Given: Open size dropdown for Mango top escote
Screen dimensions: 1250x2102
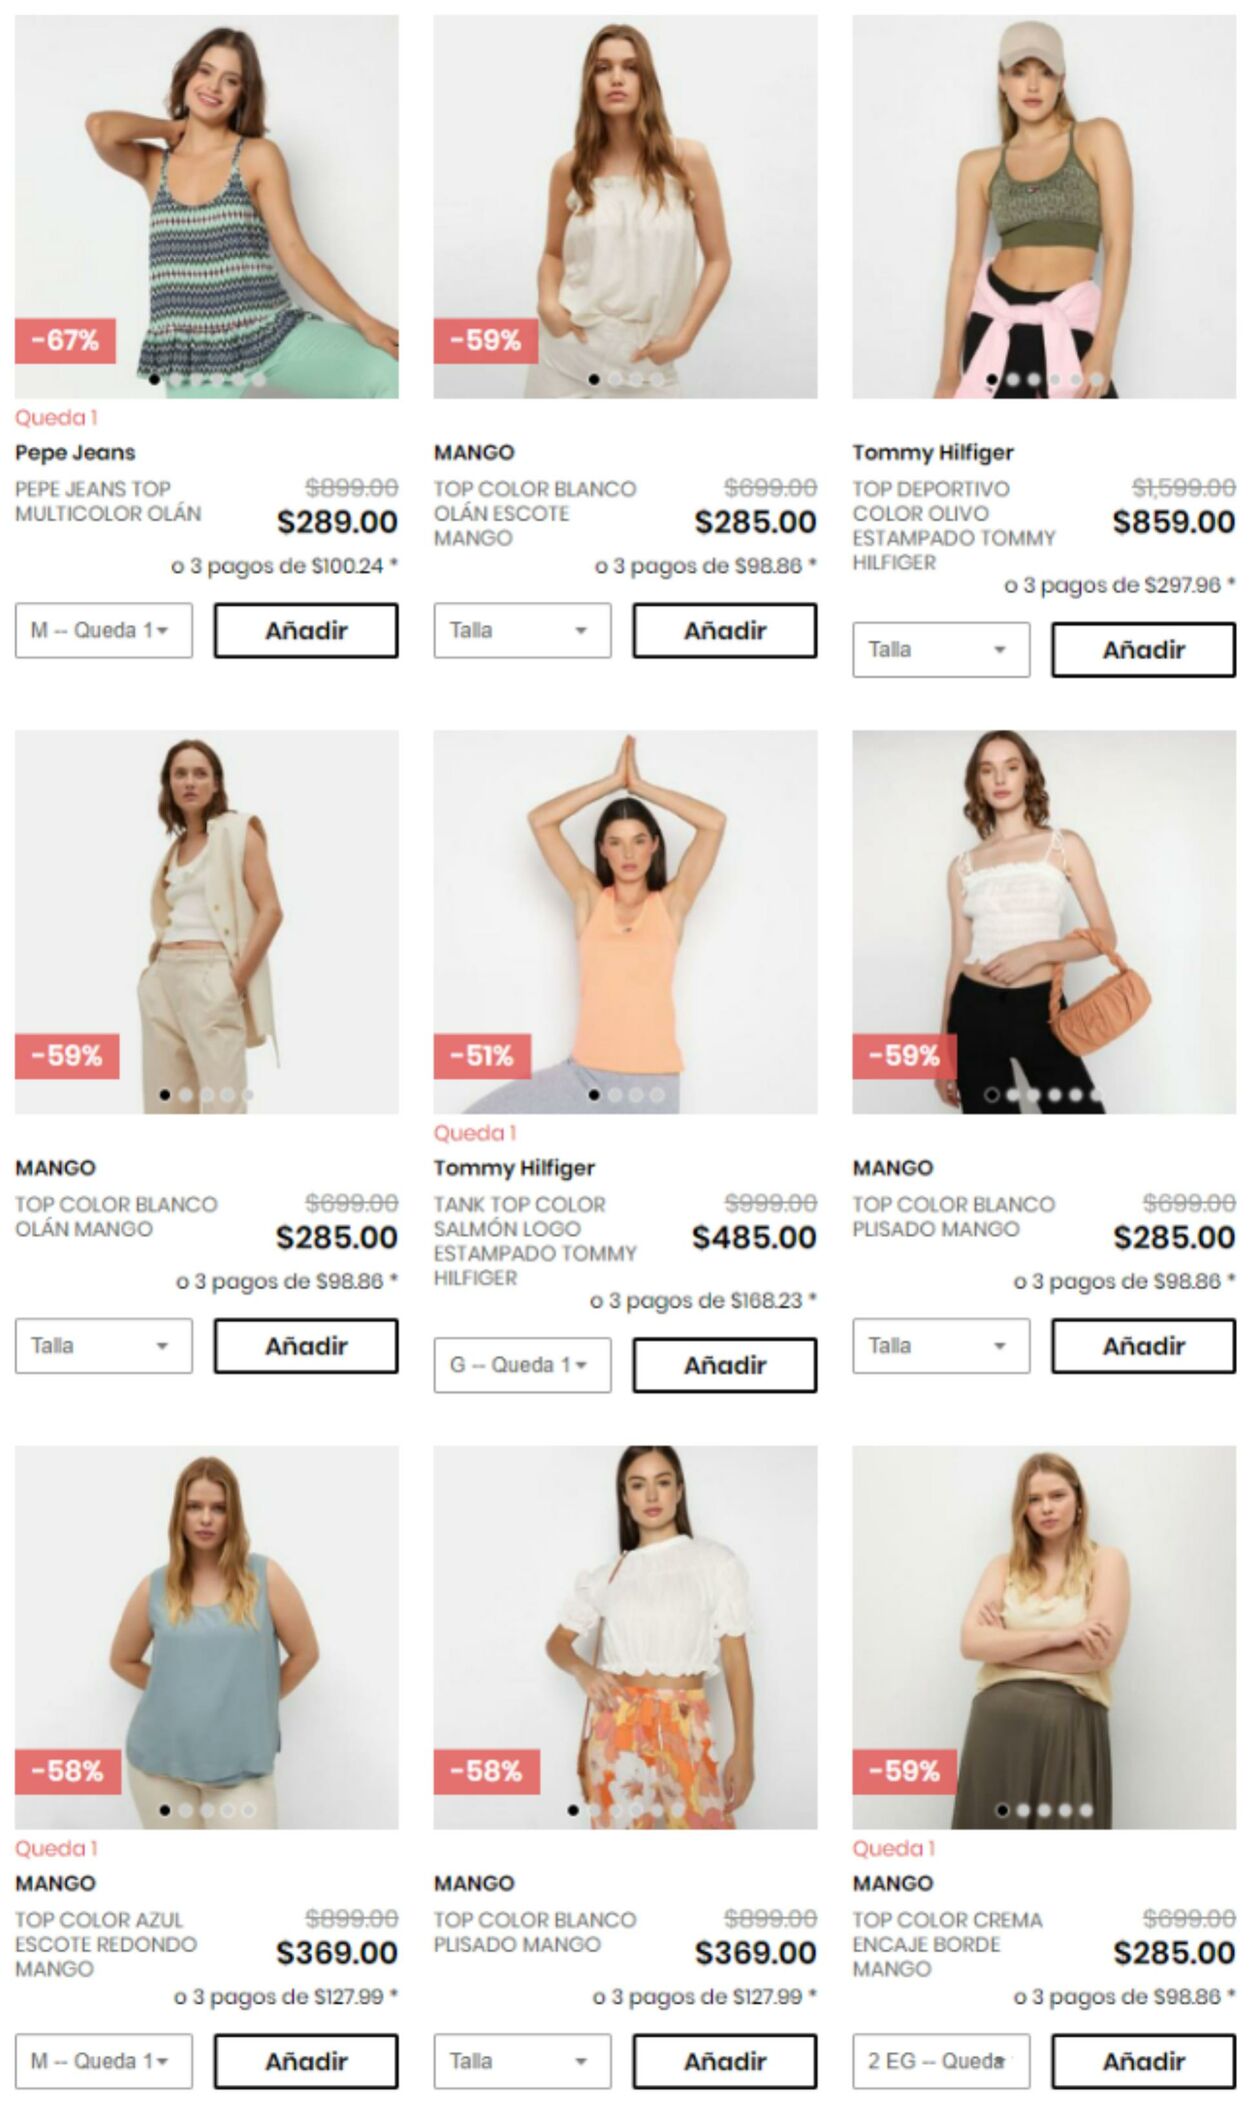Looking at the screenshot, I should [x=522, y=630].
